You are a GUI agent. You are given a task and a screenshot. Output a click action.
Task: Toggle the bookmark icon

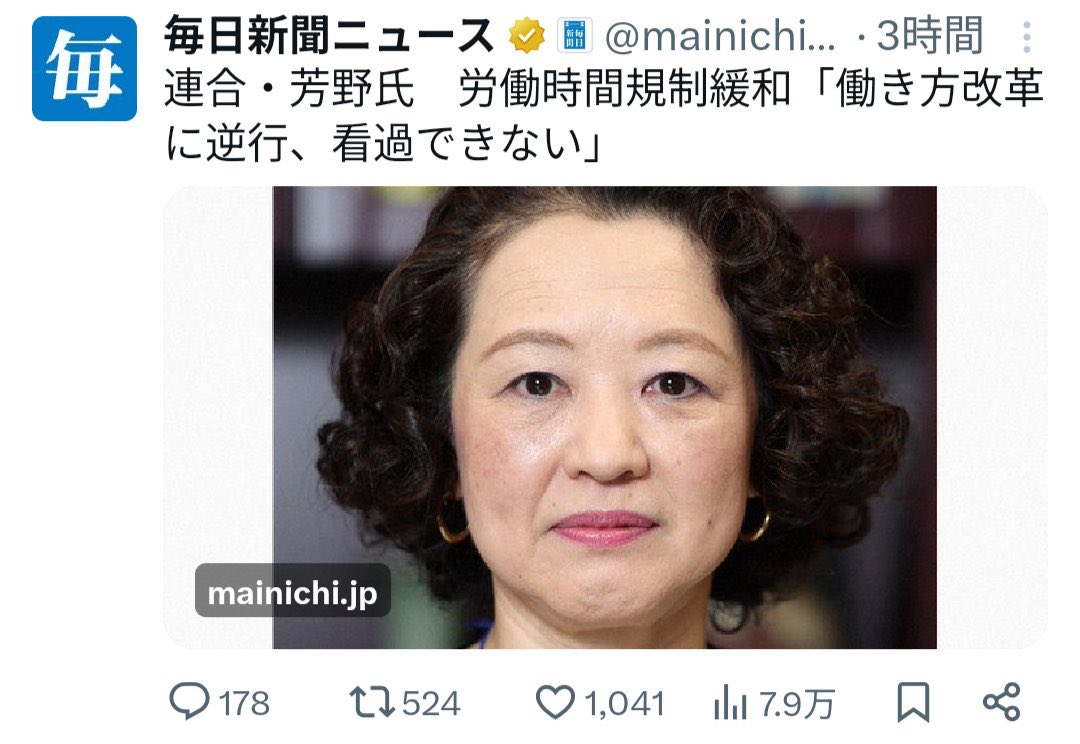[913, 703]
